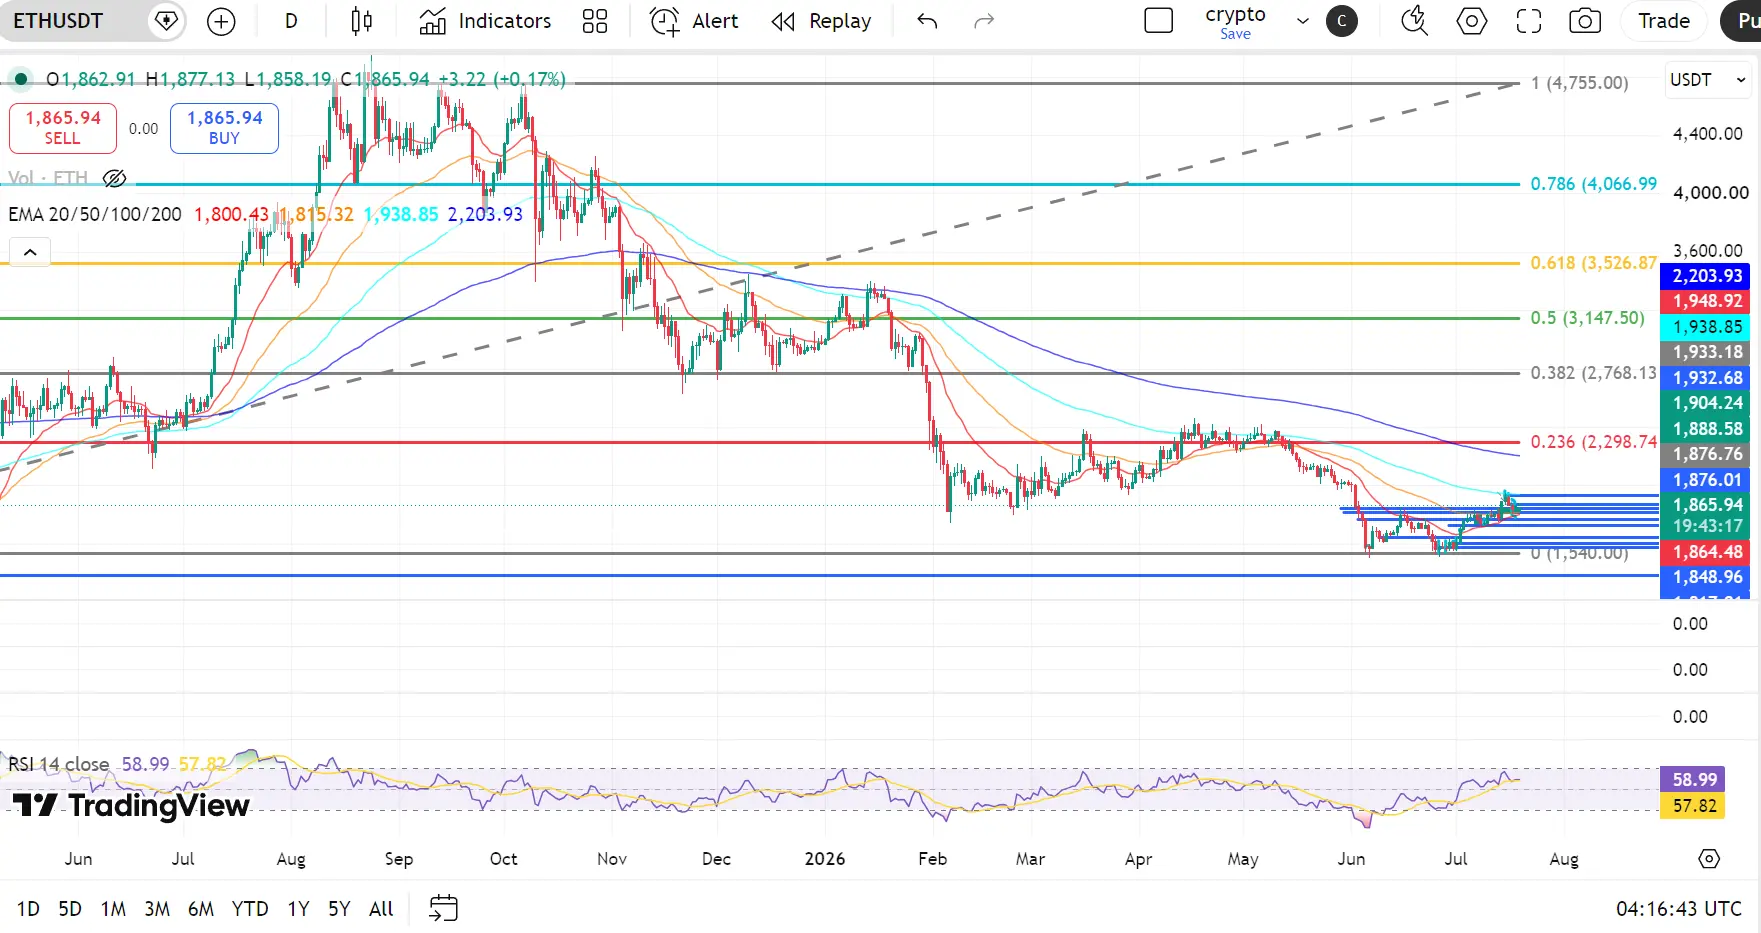
Task: Click the EMA 20 value 1,800.43 in legend
Action: [x=231, y=214]
